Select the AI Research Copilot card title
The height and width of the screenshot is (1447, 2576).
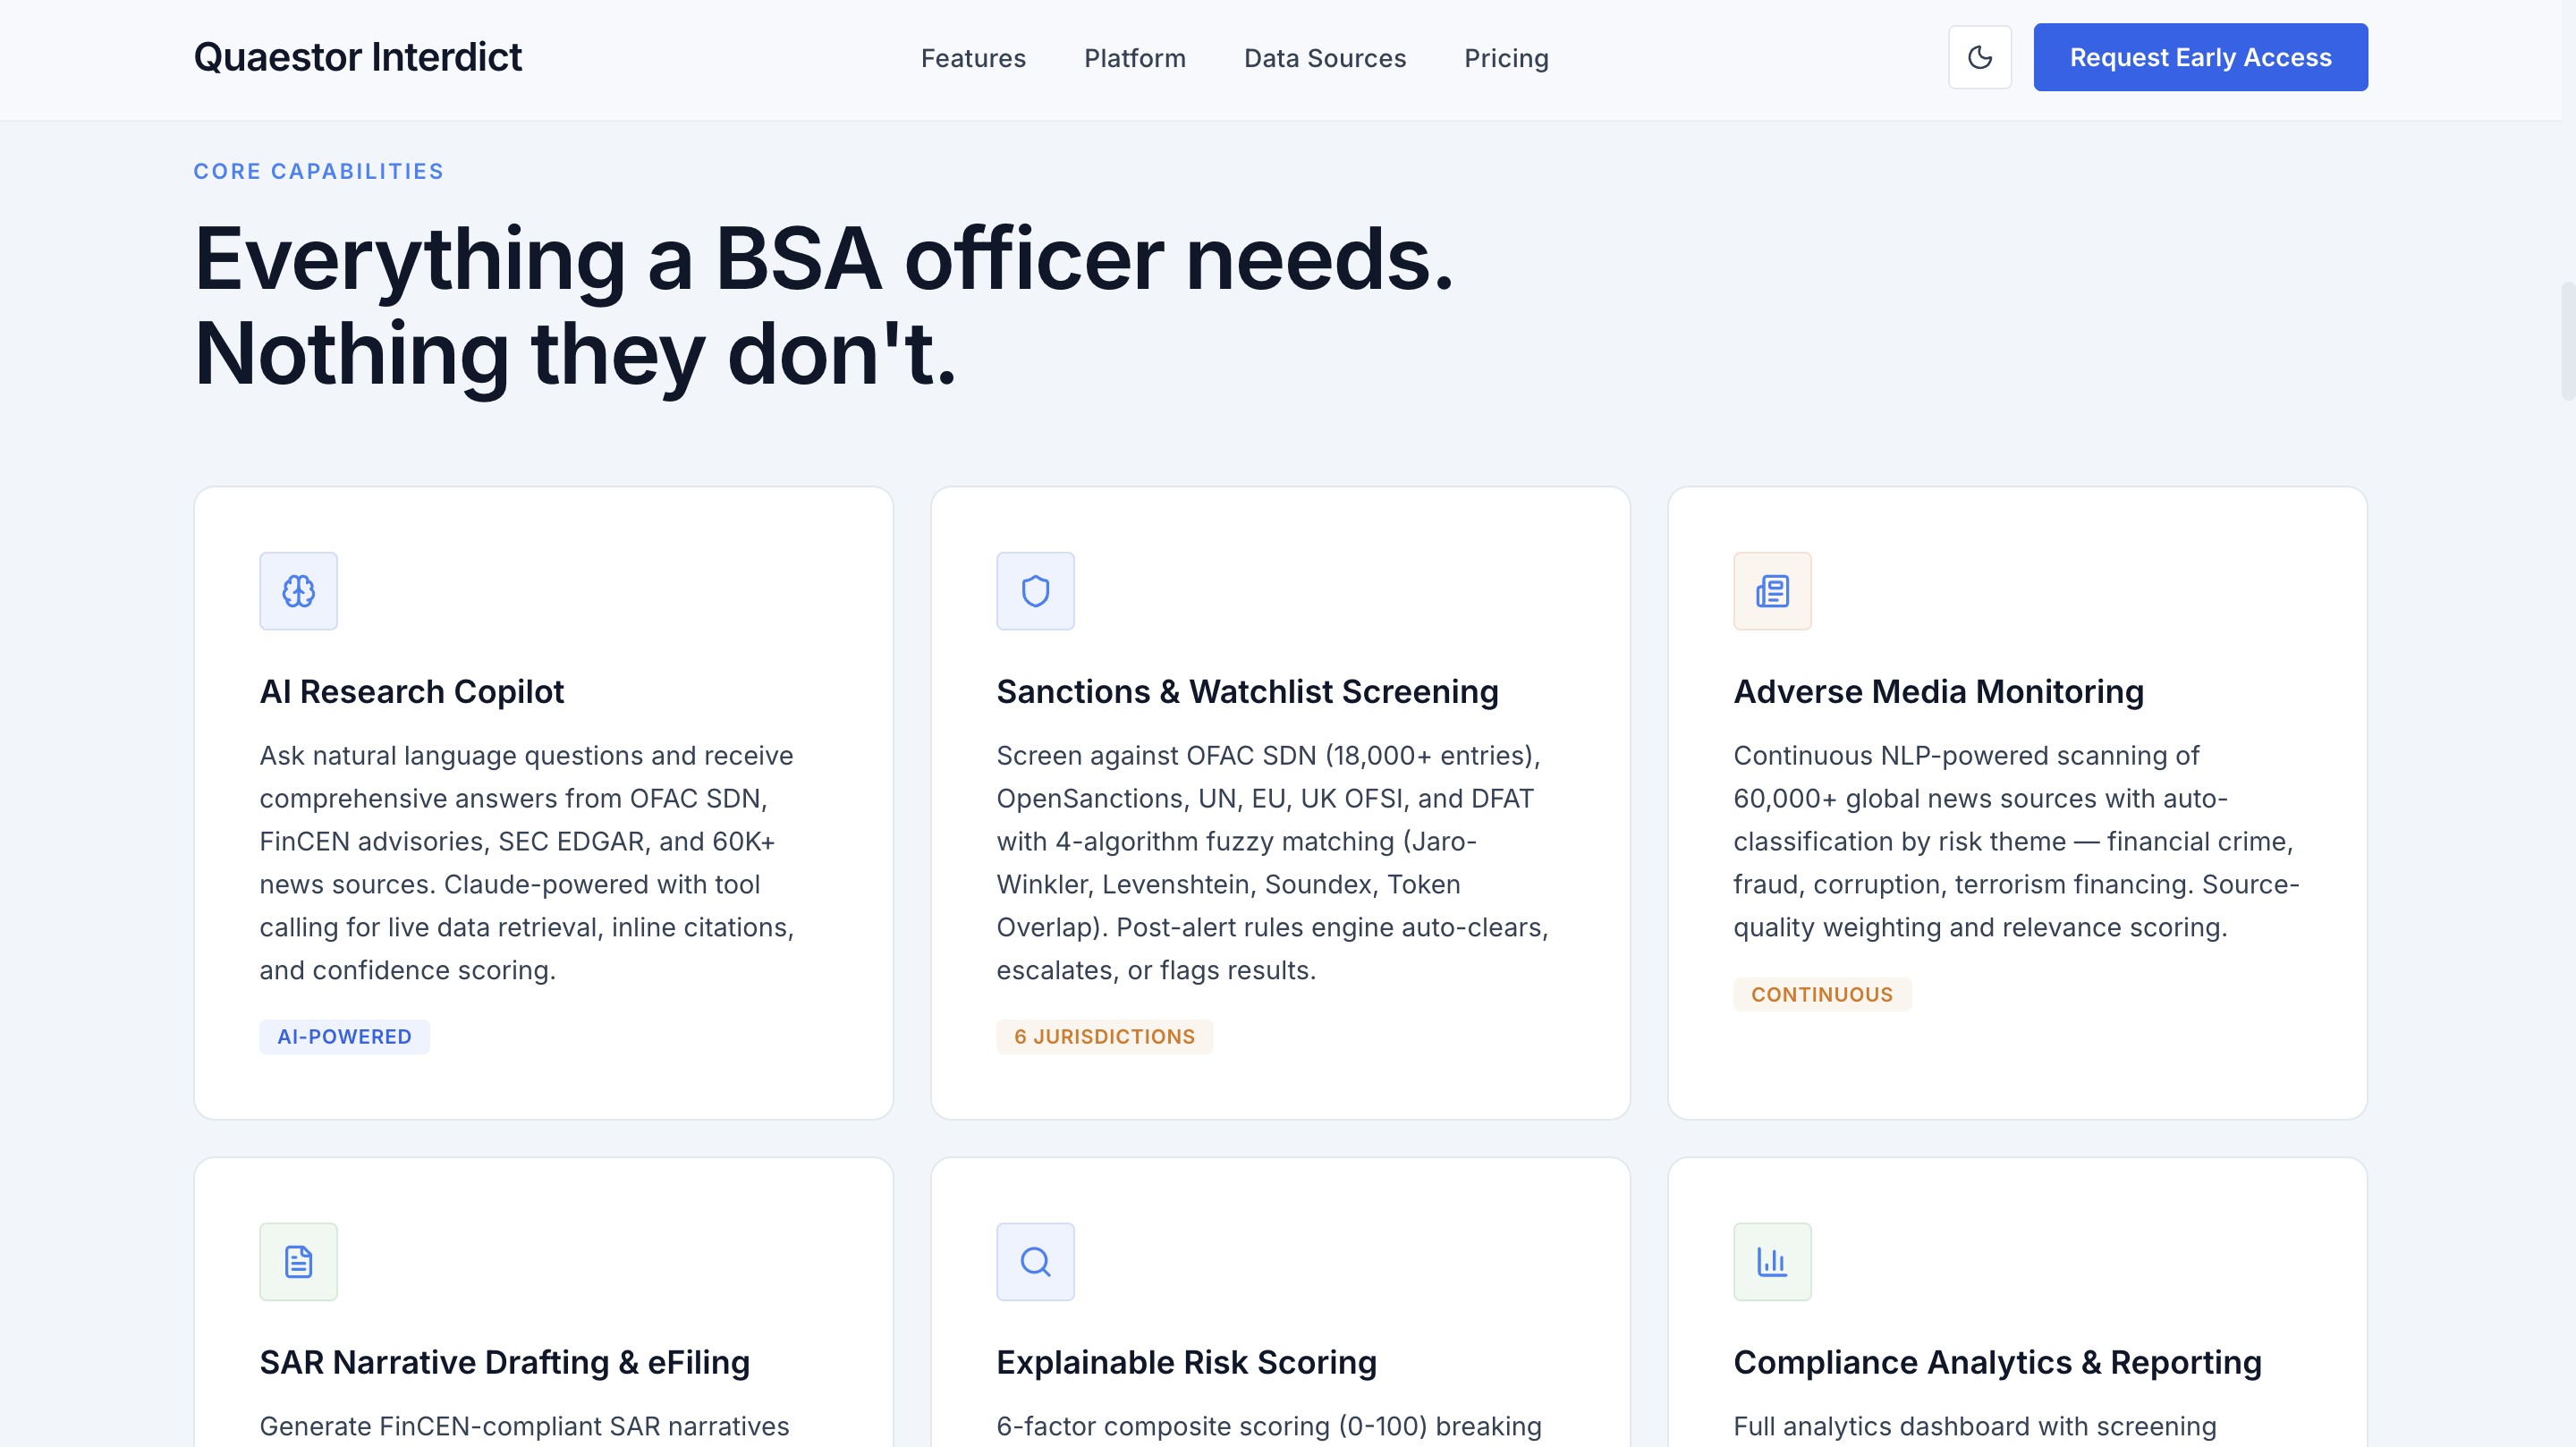[411, 692]
